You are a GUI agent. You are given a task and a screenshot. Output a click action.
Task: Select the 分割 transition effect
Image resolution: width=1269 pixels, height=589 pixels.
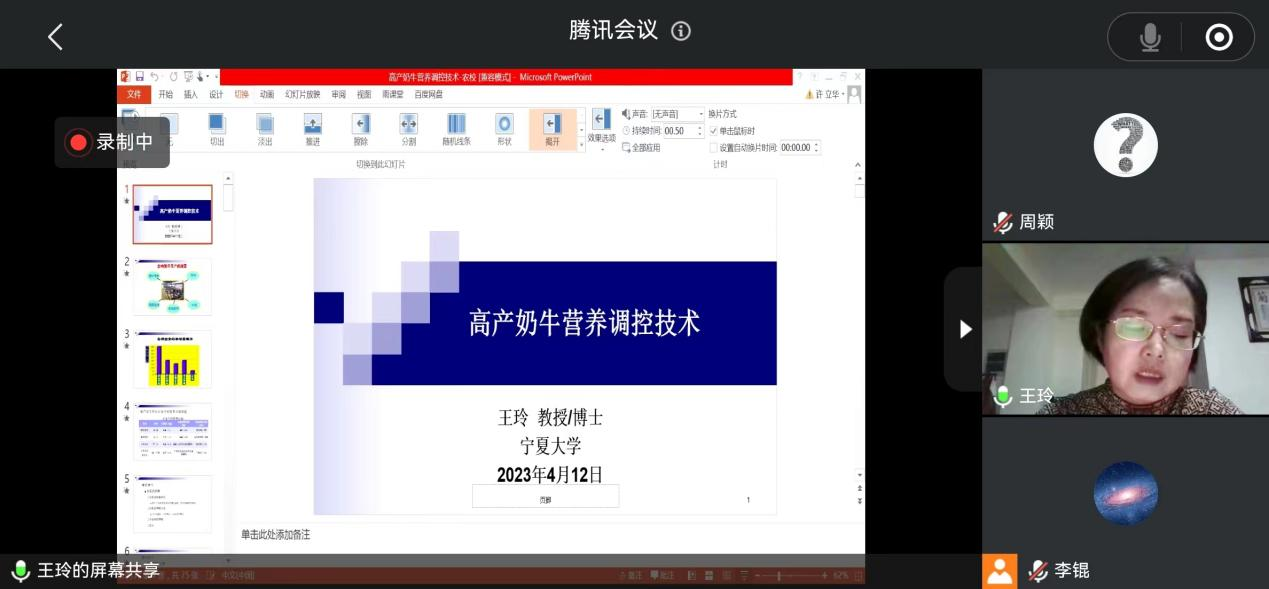(x=408, y=130)
